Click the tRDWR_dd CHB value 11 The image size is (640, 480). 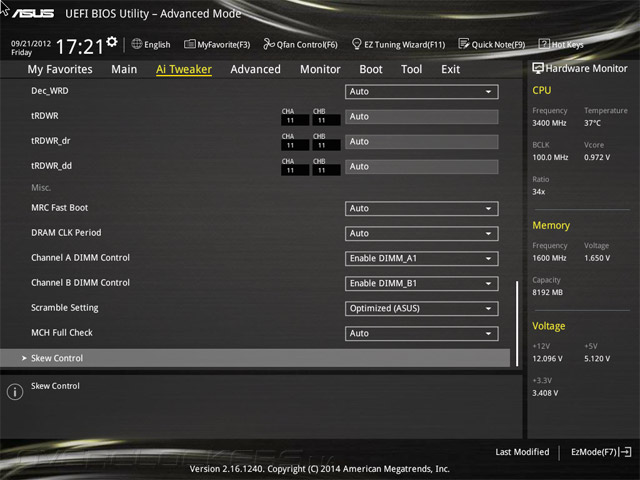[x=326, y=170]
